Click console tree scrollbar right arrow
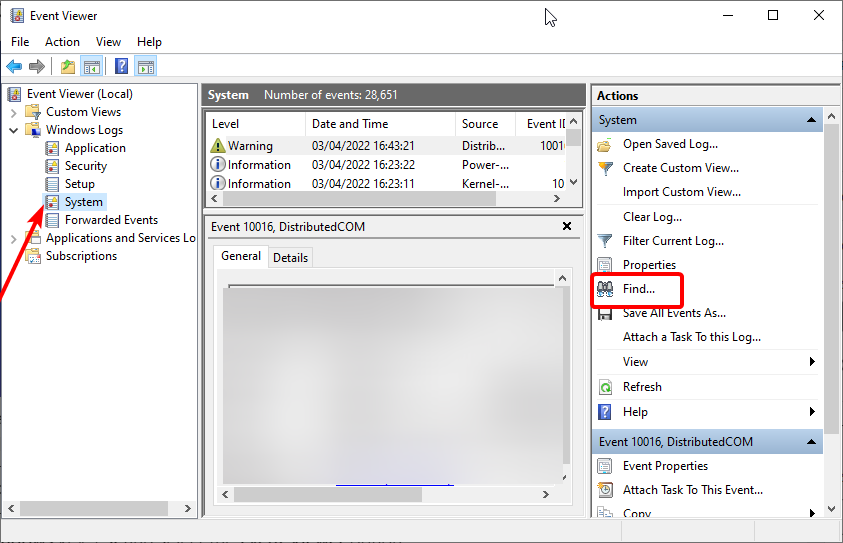 tap(188, 509)
